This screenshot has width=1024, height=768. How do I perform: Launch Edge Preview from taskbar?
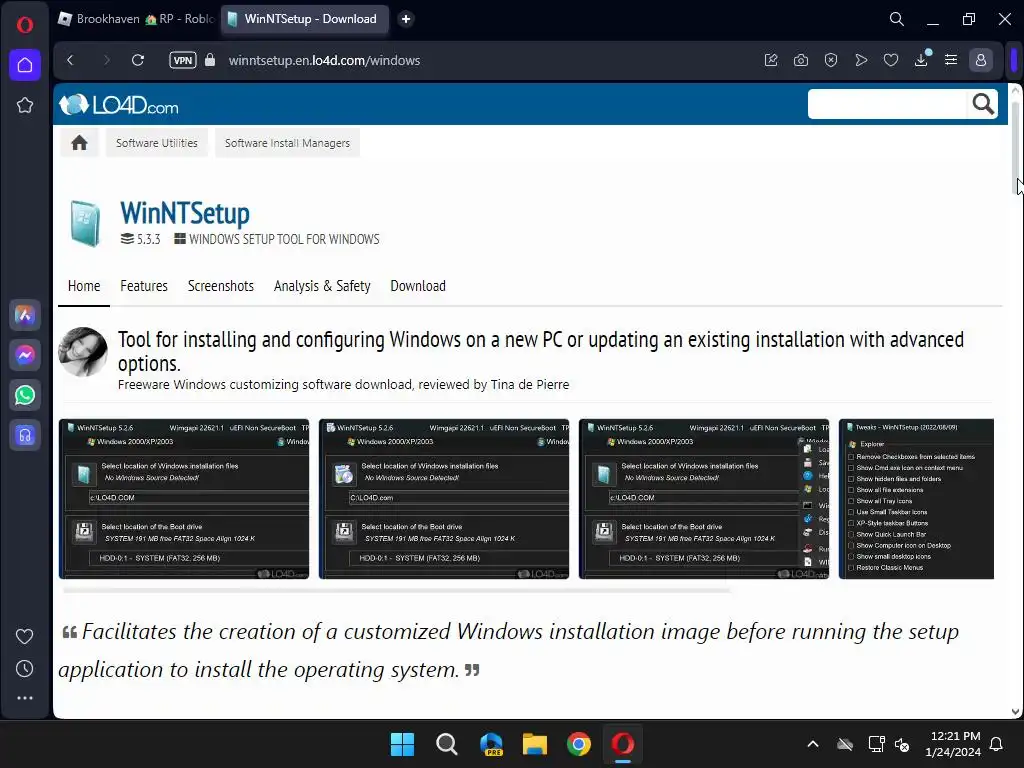coord(491,744)
